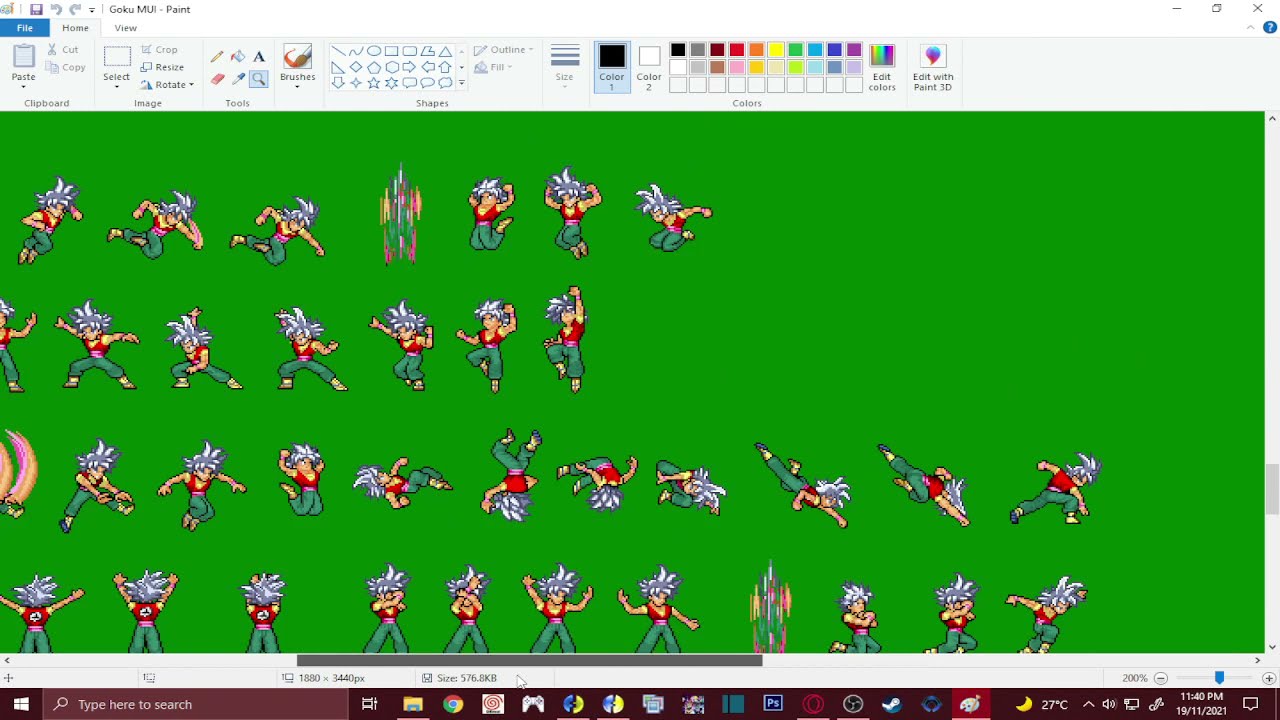Image resolution: width=1280 pixels, height=720 pixels.
Task: Choose the Curve shape
Action: pos(356,51)
